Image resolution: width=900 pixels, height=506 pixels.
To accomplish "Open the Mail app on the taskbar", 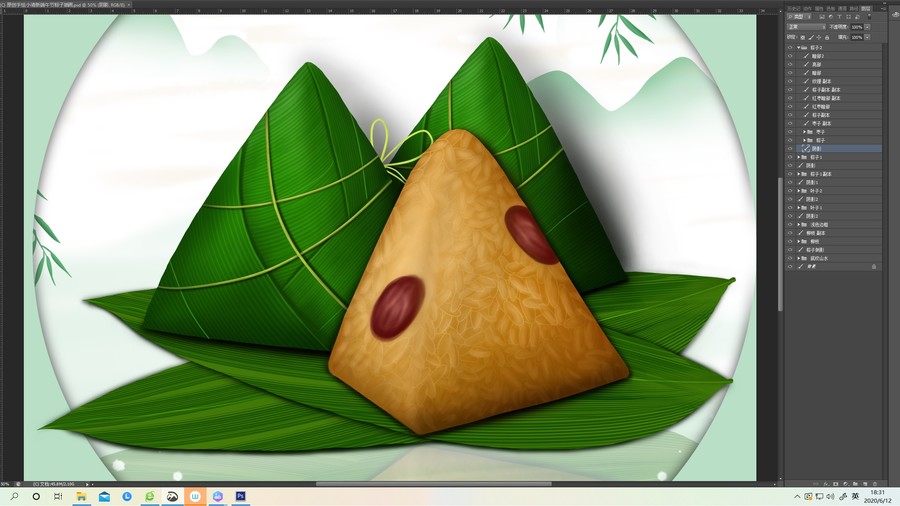I will pyautogui.click(x=104, y=496).
